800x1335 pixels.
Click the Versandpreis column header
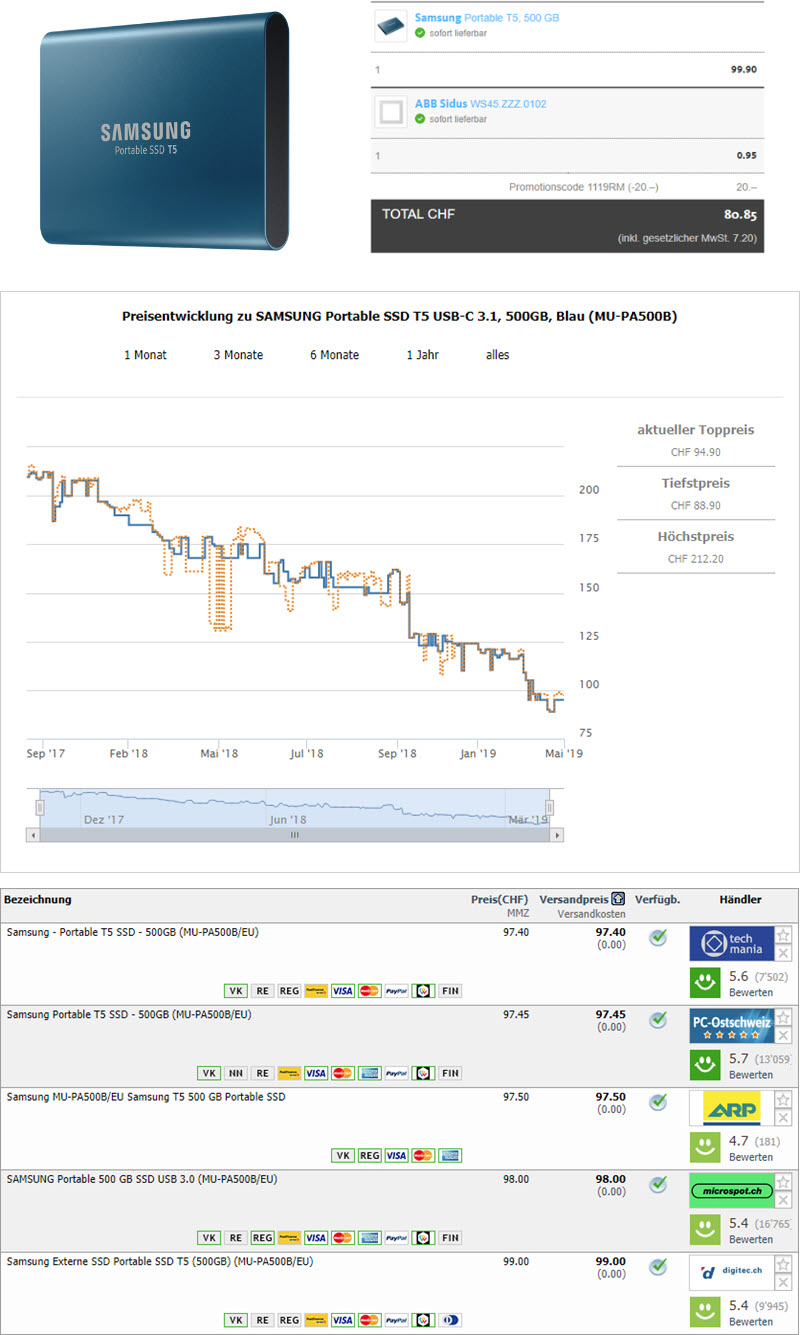pyautogui.click(x=574, y=900)
